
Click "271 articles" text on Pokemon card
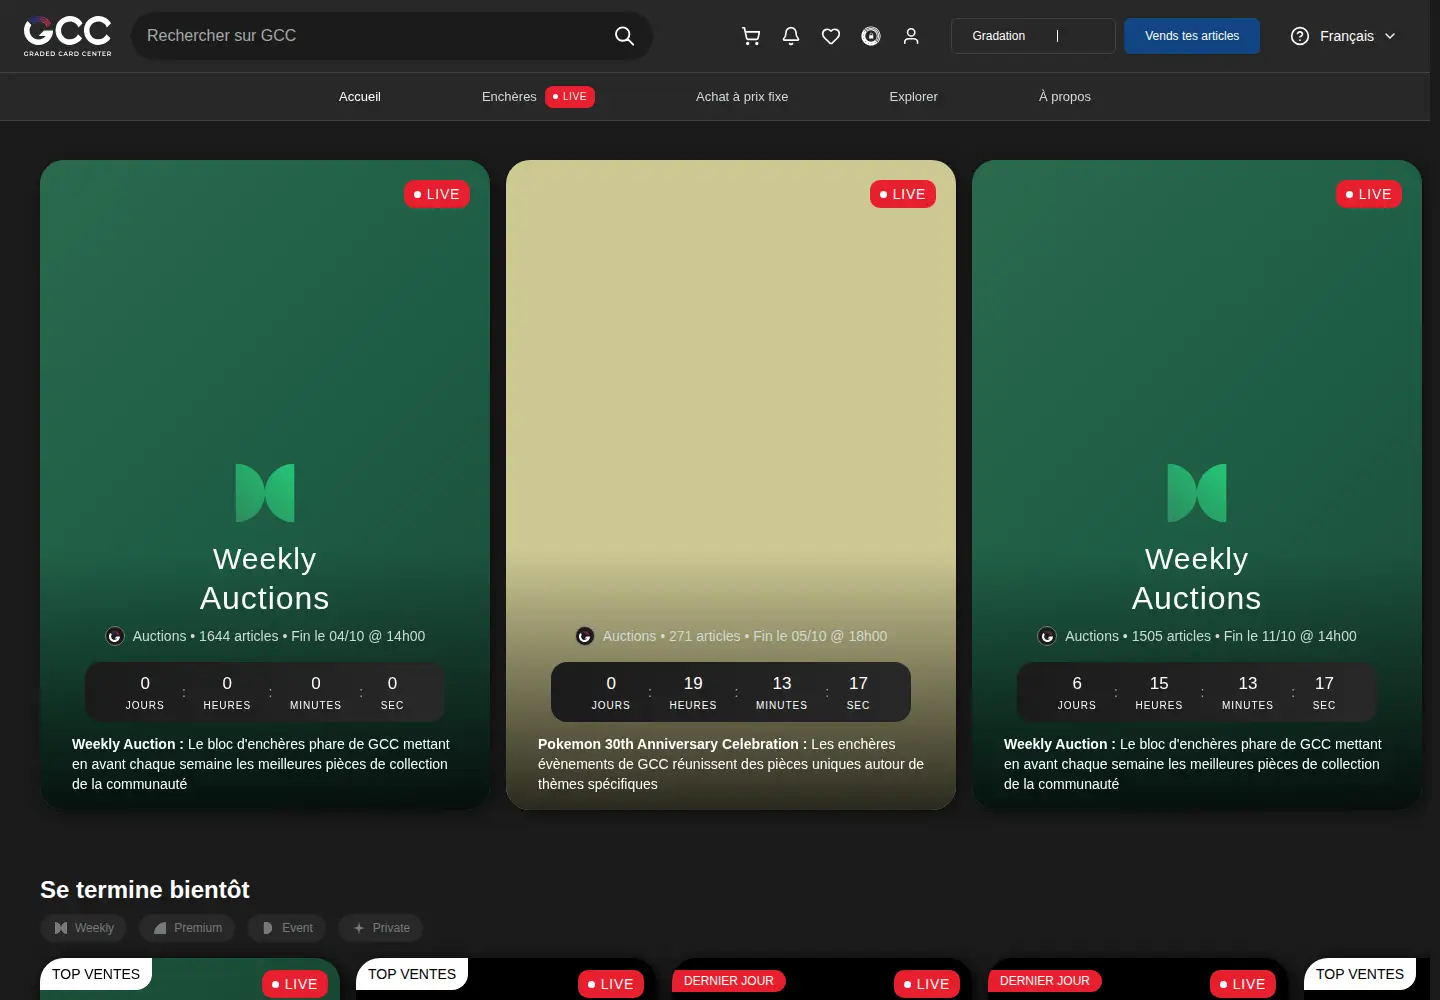(705, 636)
